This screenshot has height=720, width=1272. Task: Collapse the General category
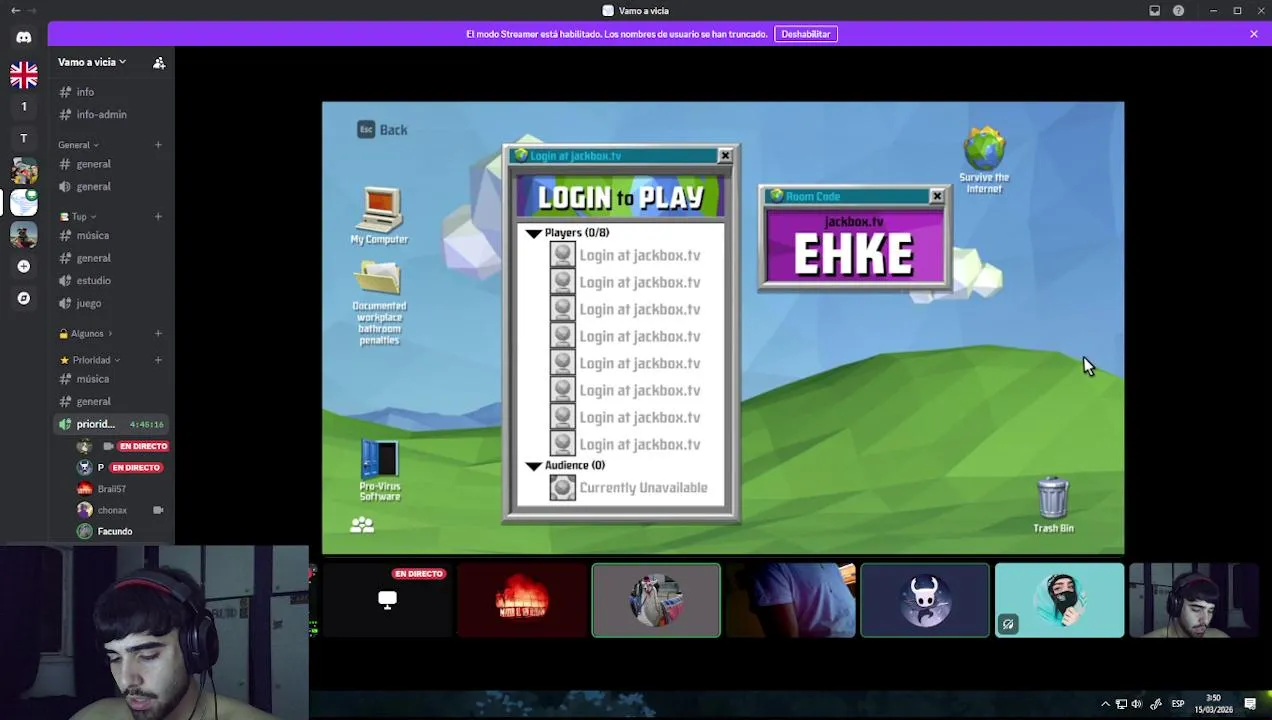pyautogui.click(x=78, y=145)
